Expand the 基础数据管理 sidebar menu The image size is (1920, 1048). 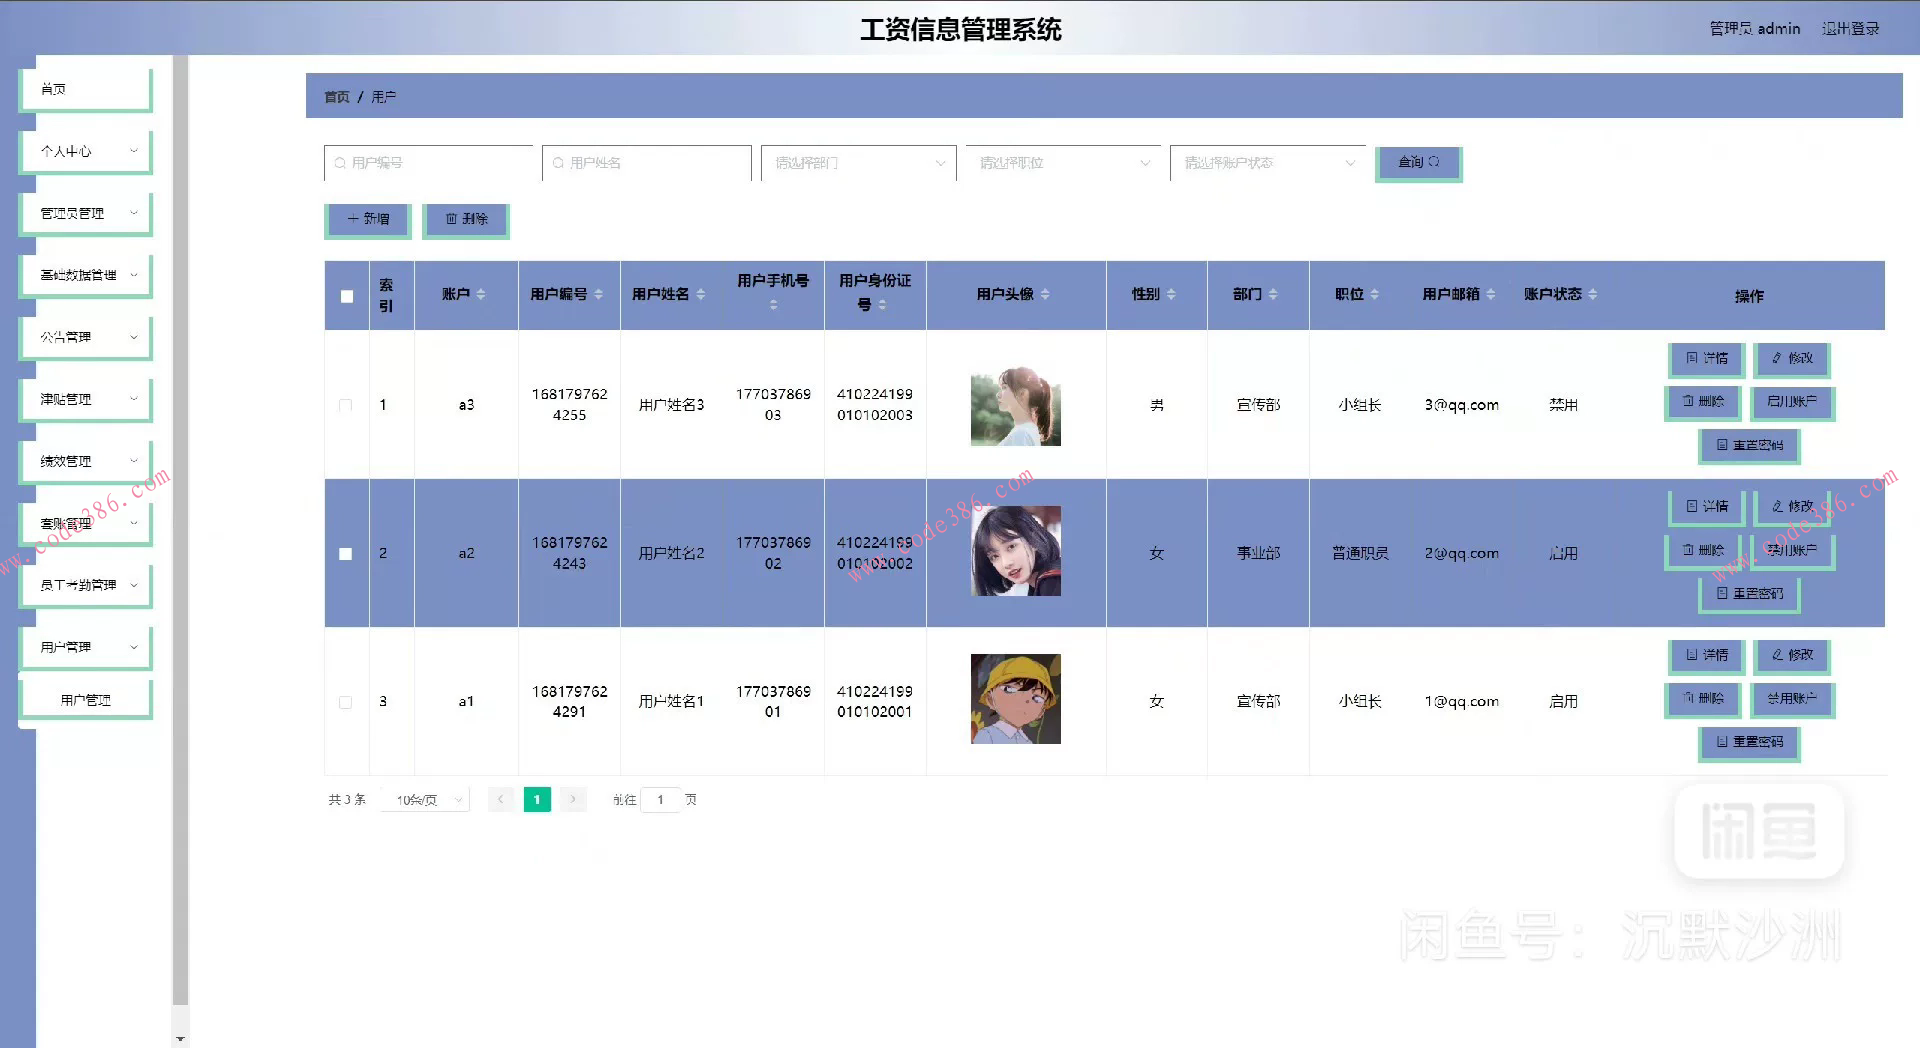[86, 275]
